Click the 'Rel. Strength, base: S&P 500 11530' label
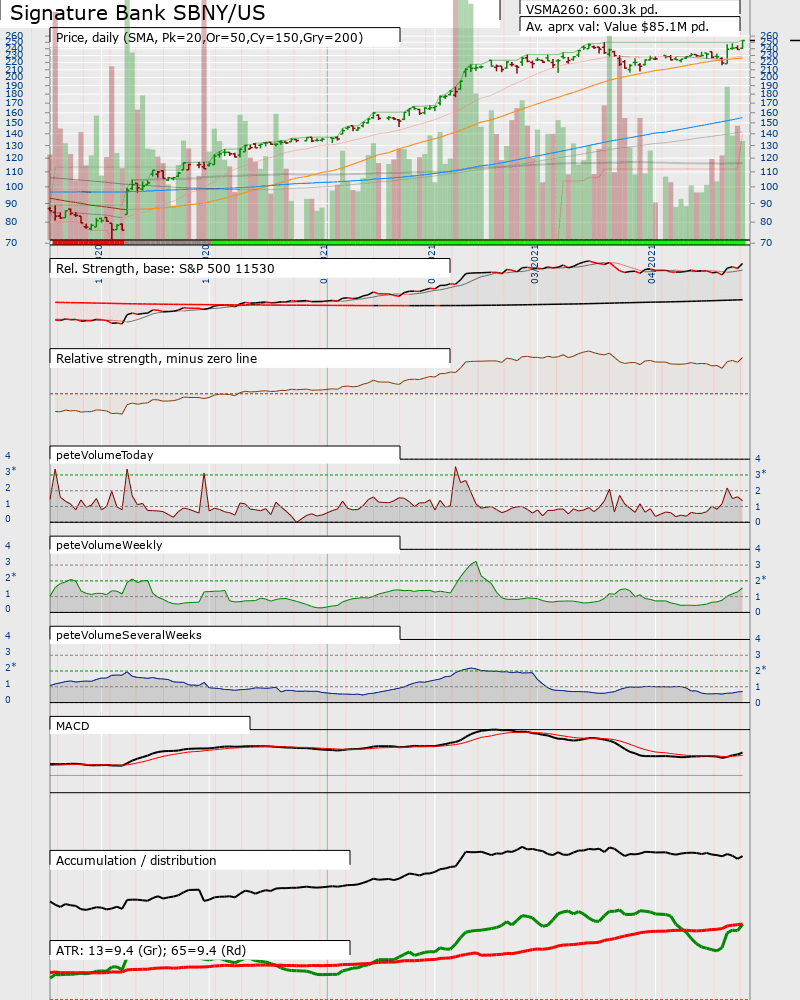Screen dimensions: 800x1000 pos(165,268)
